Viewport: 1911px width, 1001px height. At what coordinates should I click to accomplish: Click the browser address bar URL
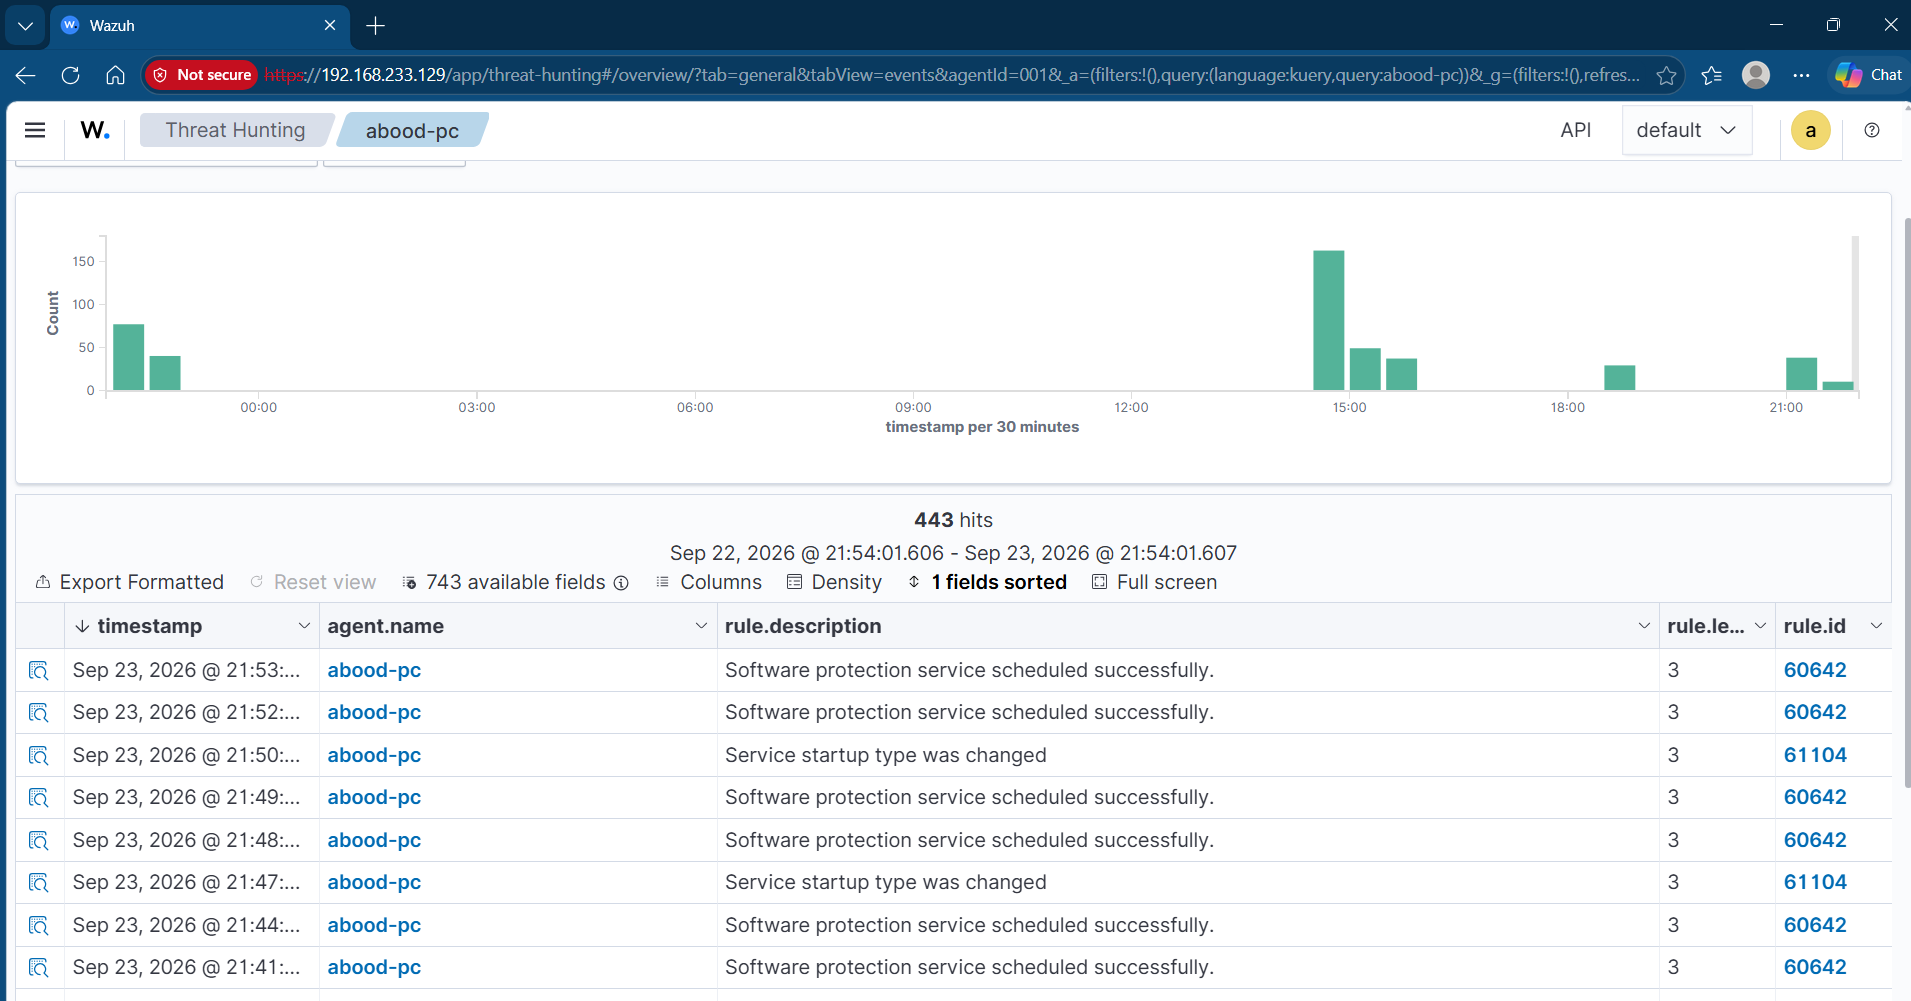click(x=950, y=75)
